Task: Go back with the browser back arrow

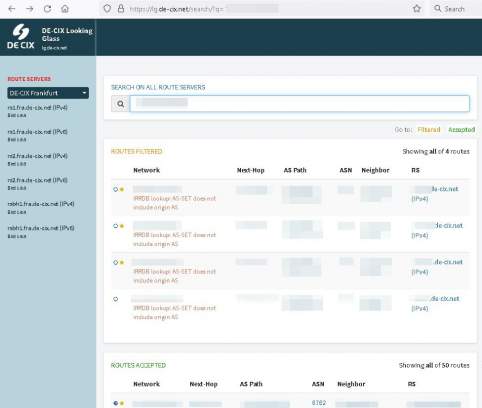Action: 12,9
